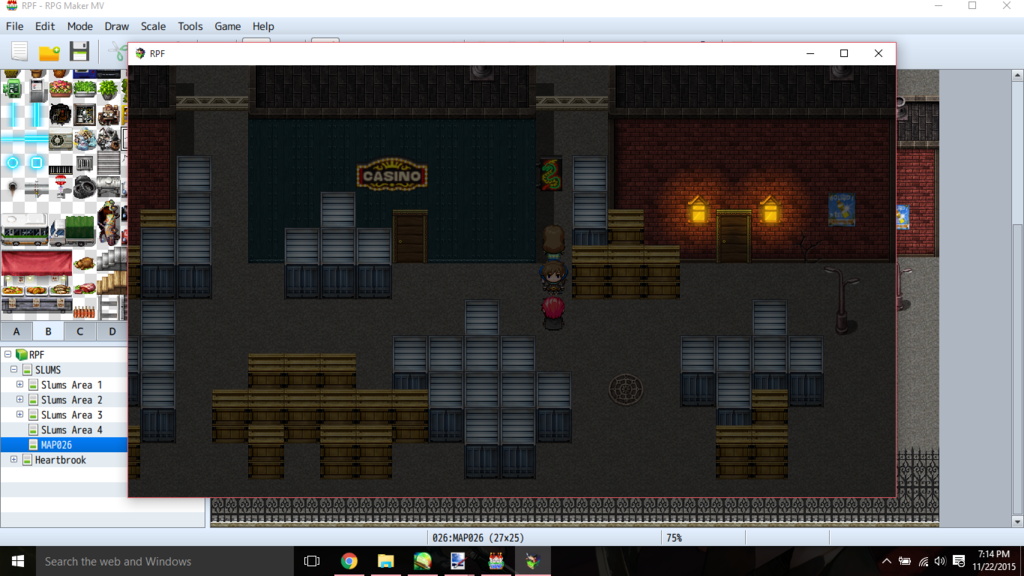The height and width of the screenshot is (576, 1024).
Task: Click the Open Project folder icon
Action: [49, 52]
